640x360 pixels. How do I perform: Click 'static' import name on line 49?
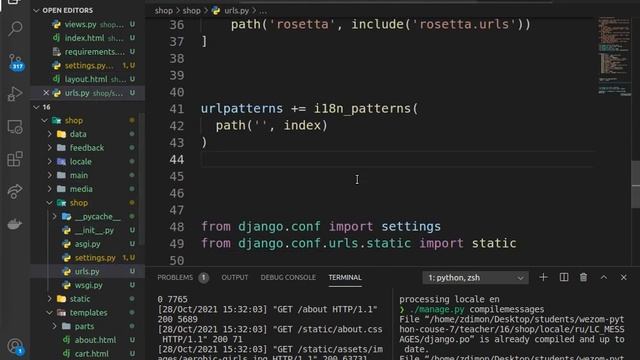(494, 243)
